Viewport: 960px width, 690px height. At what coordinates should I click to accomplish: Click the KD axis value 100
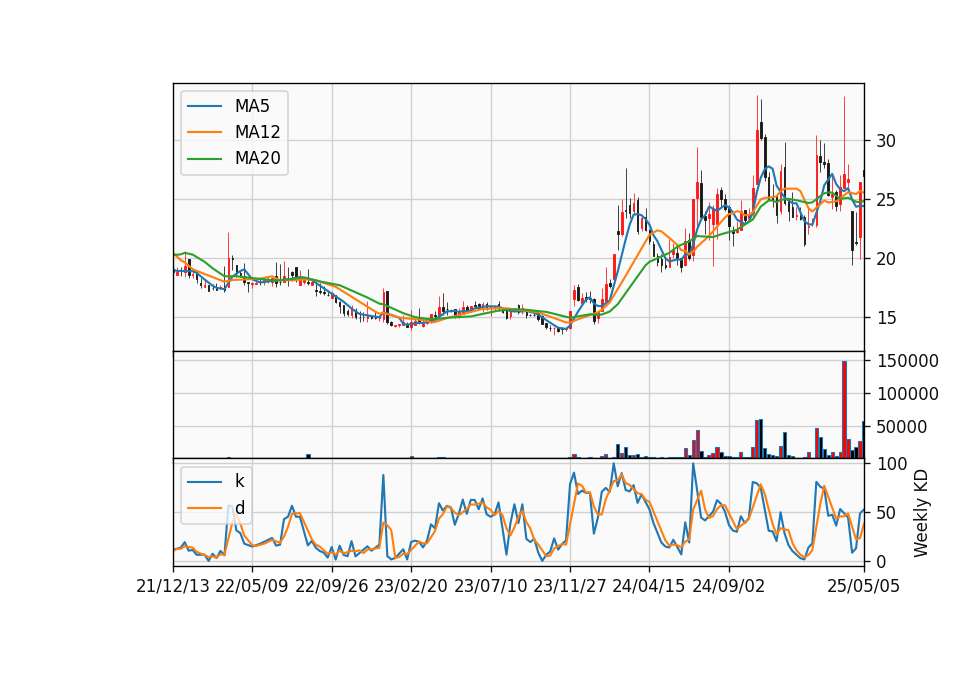pos(891,464)
